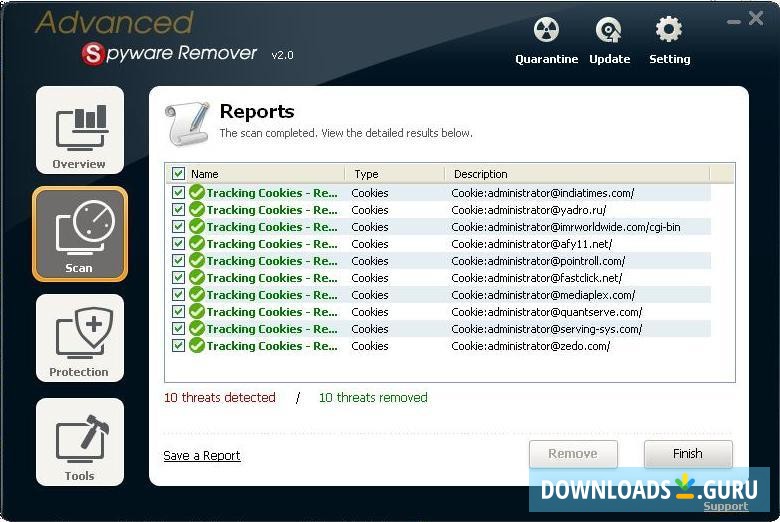The image size is (780, 522).
Task: Uncheck the serving-sys.com cookie row
Action: [178, 328]
